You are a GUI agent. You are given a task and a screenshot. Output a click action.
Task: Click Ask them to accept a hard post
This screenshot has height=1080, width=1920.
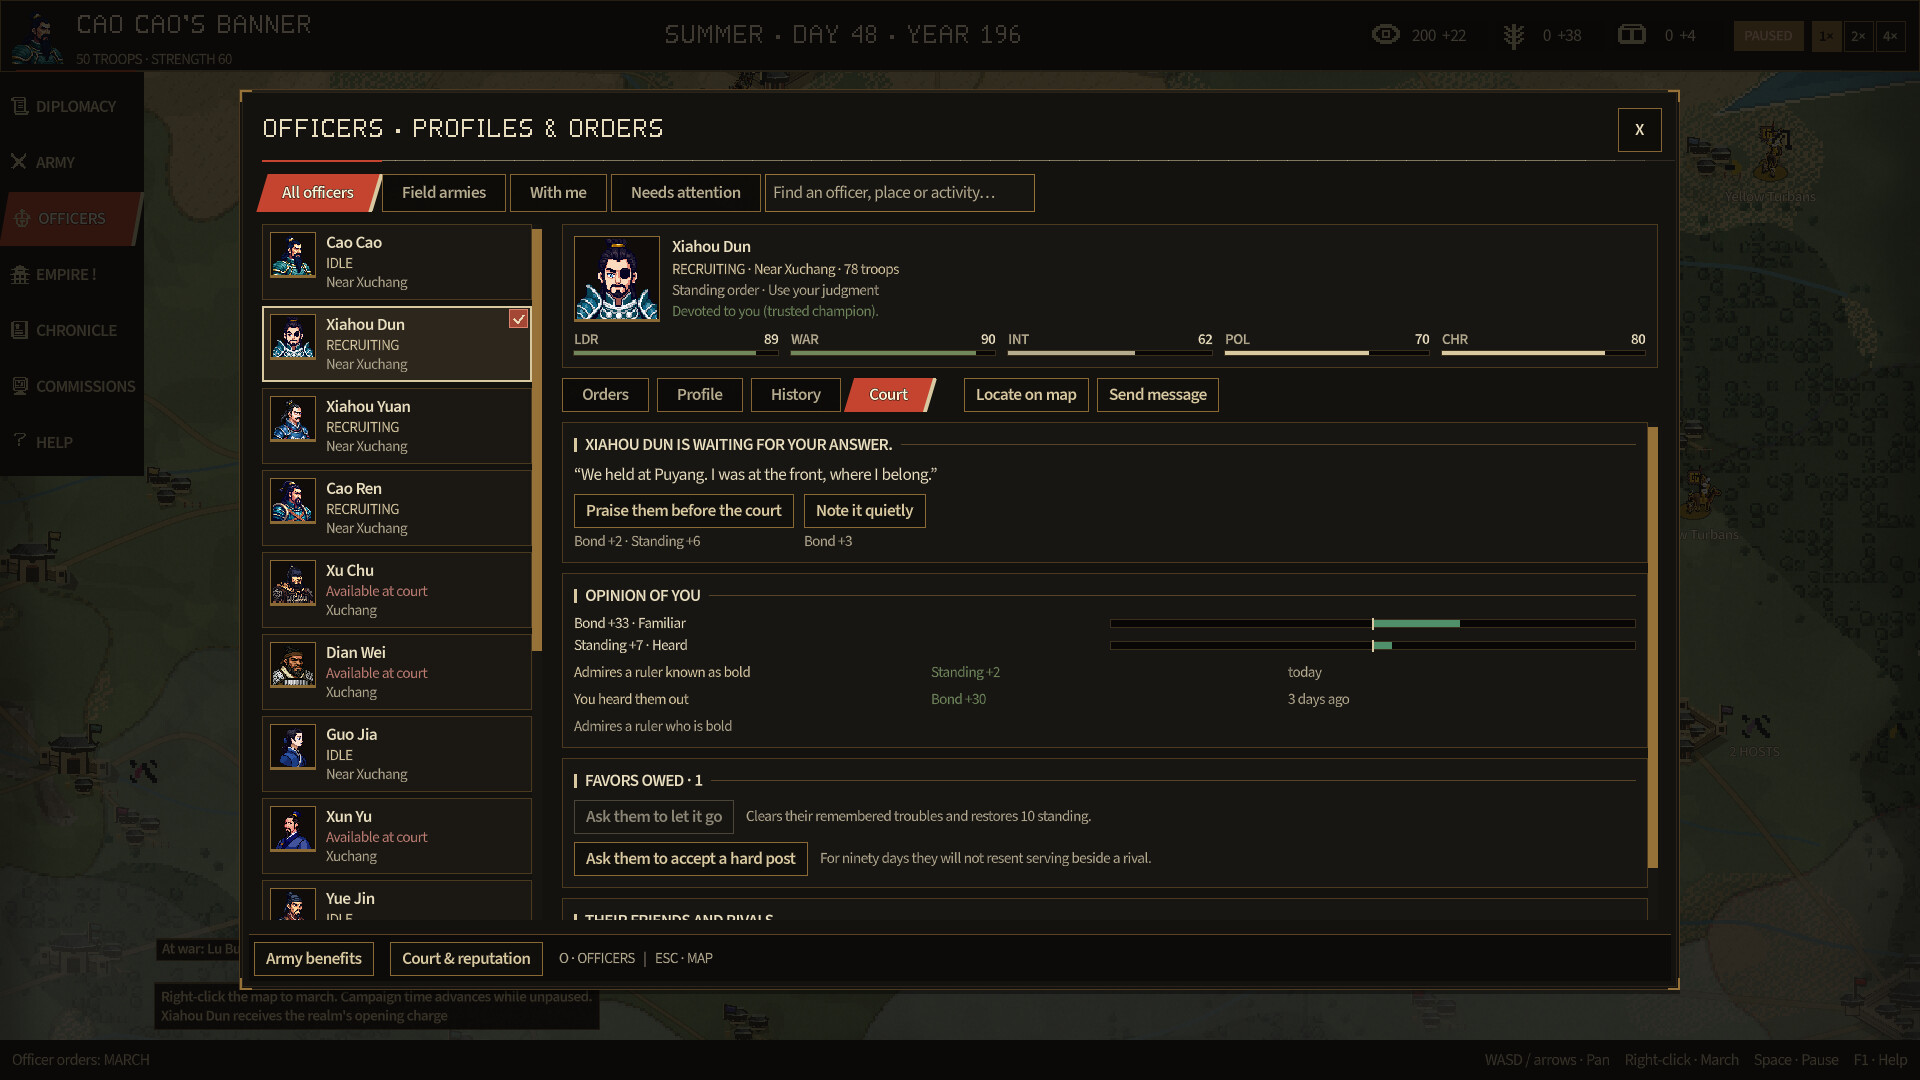tap(691, 859)
